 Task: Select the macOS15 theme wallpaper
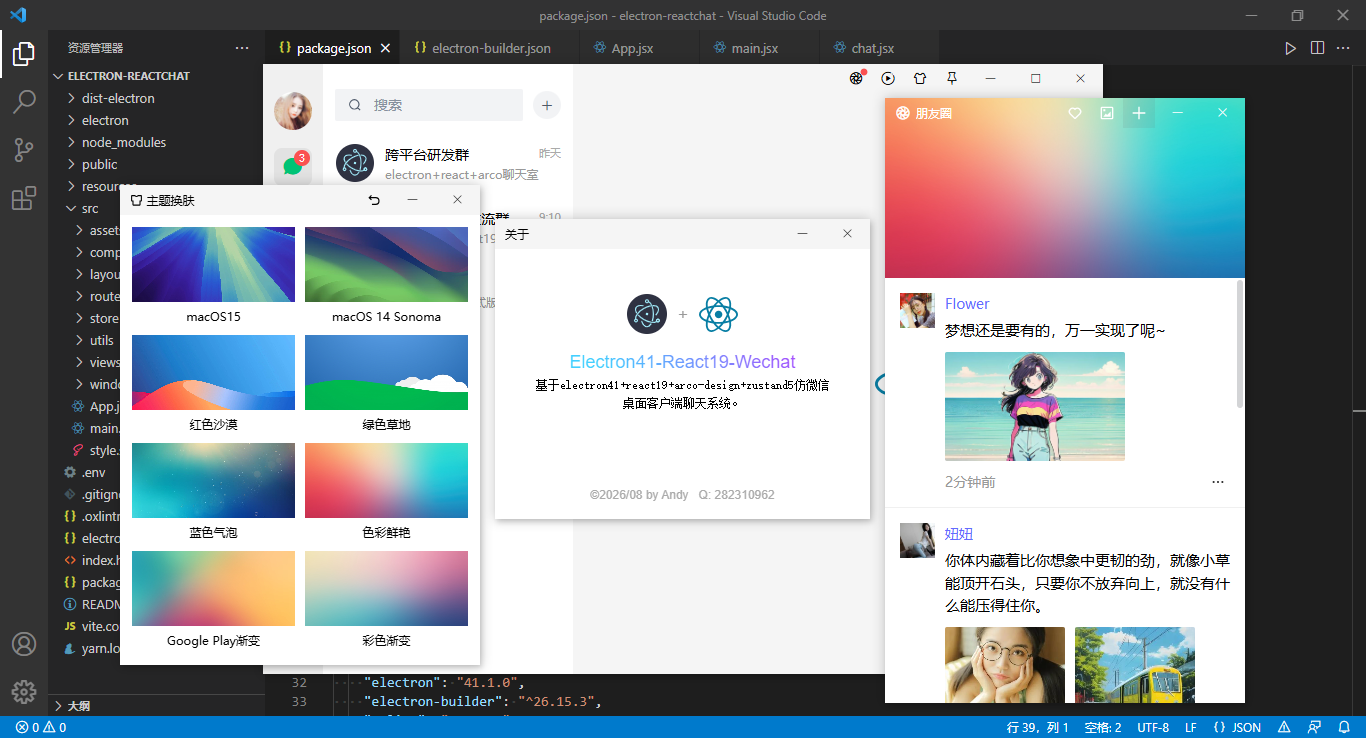click(x=213, y=264)
